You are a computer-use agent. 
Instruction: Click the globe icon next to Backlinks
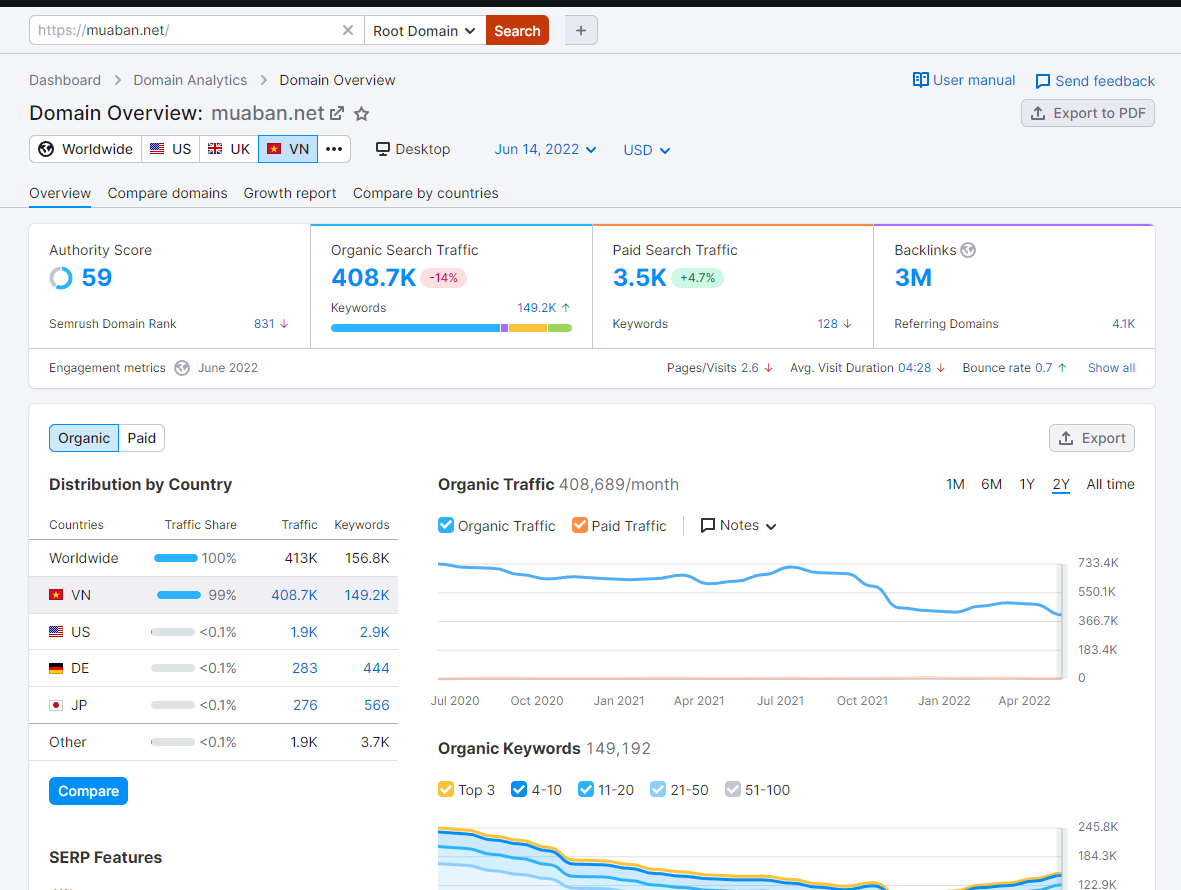pyautogui.click(x=968, y=250)
